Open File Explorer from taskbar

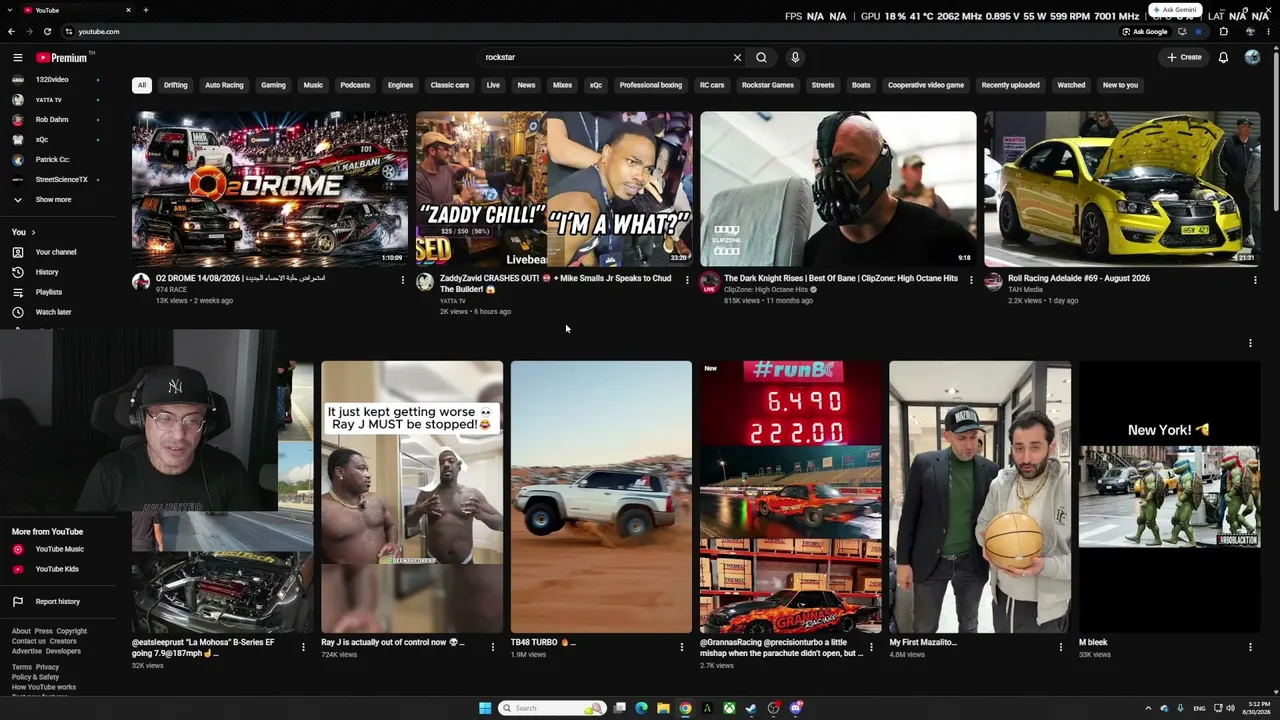[663, 708]
